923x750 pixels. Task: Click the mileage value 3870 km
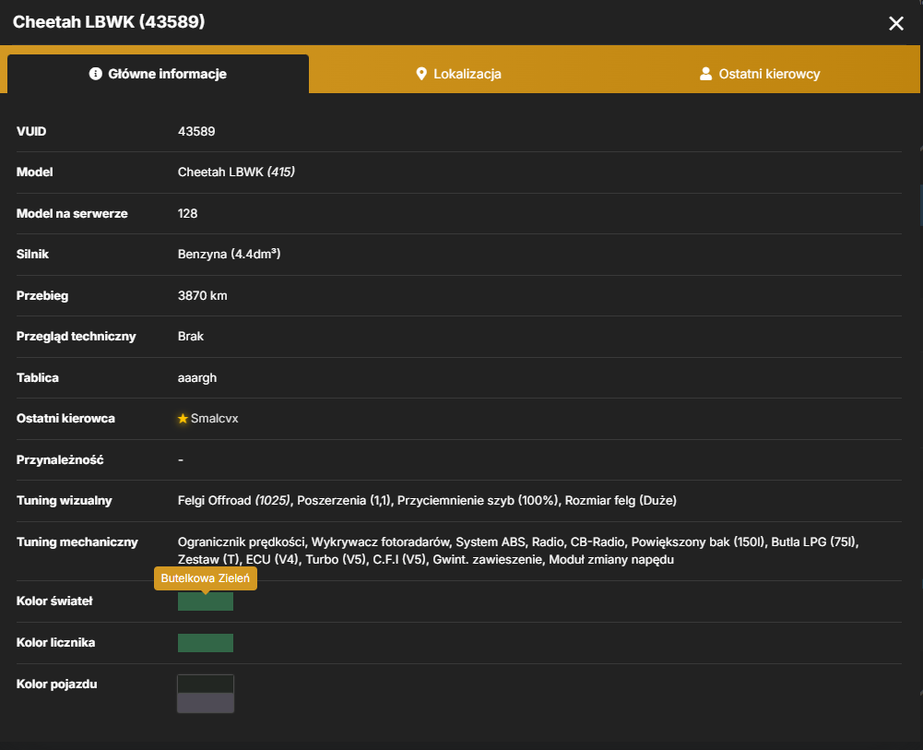[x=202, y=296]
